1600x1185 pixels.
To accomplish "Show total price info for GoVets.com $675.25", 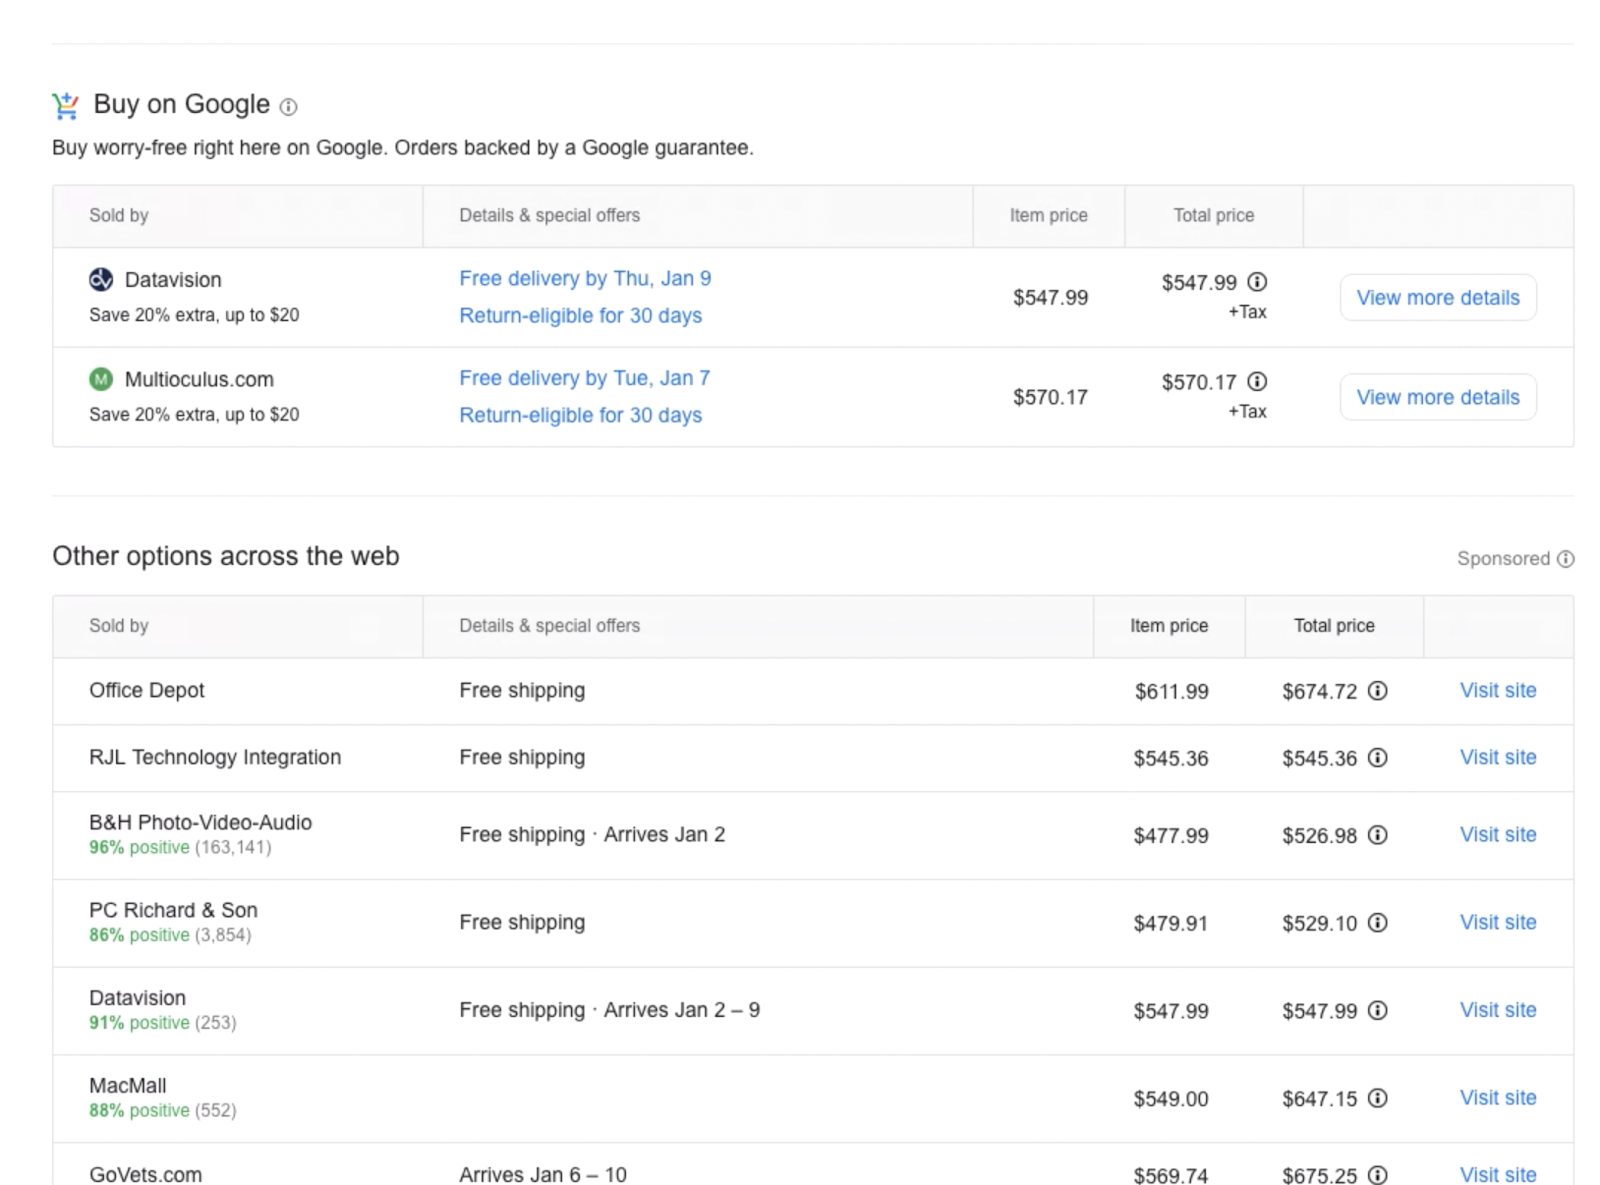I will click(x=1377, y=1175).
